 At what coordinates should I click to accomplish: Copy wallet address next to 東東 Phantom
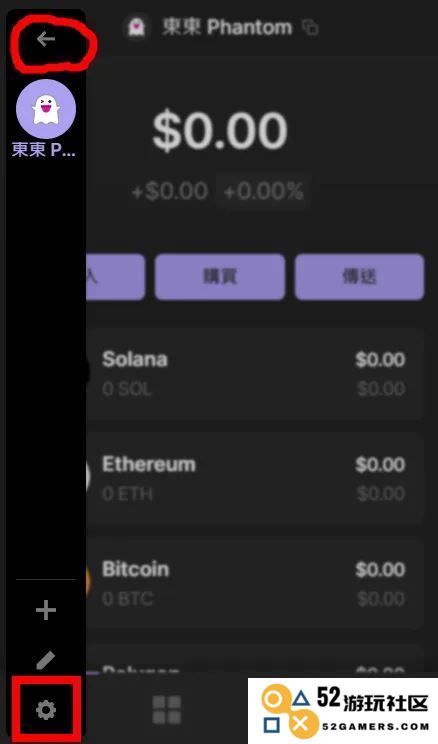click(x=310, y=28)
